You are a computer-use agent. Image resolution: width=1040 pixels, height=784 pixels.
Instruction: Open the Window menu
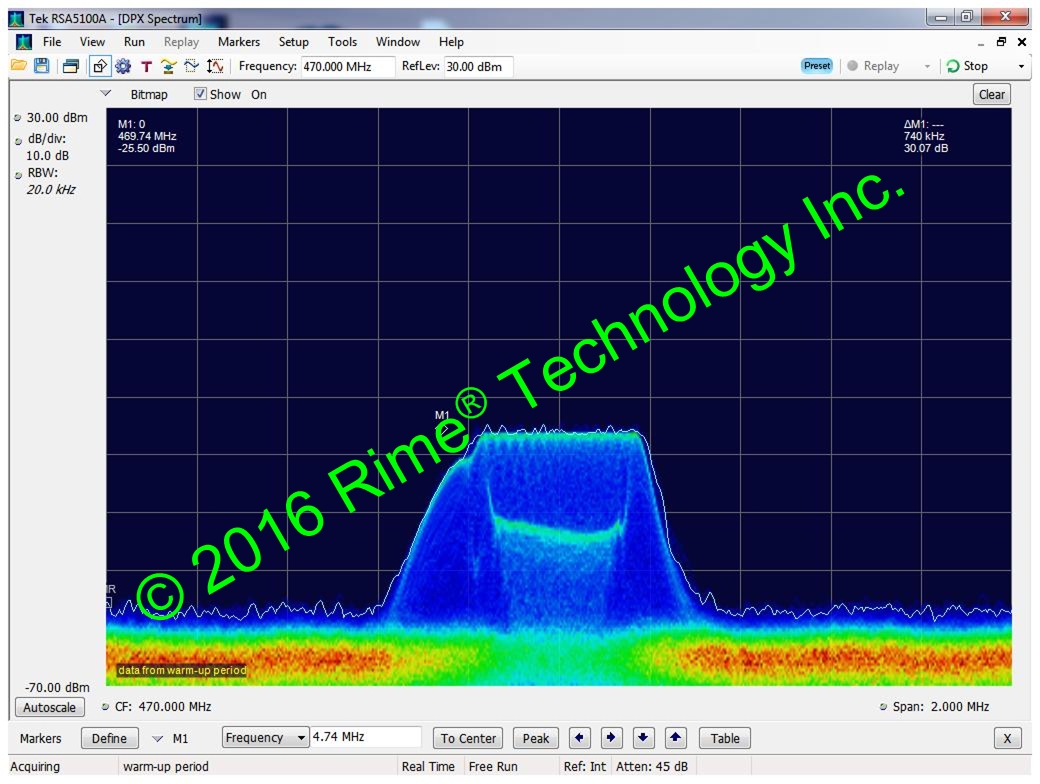click(398, 42)
